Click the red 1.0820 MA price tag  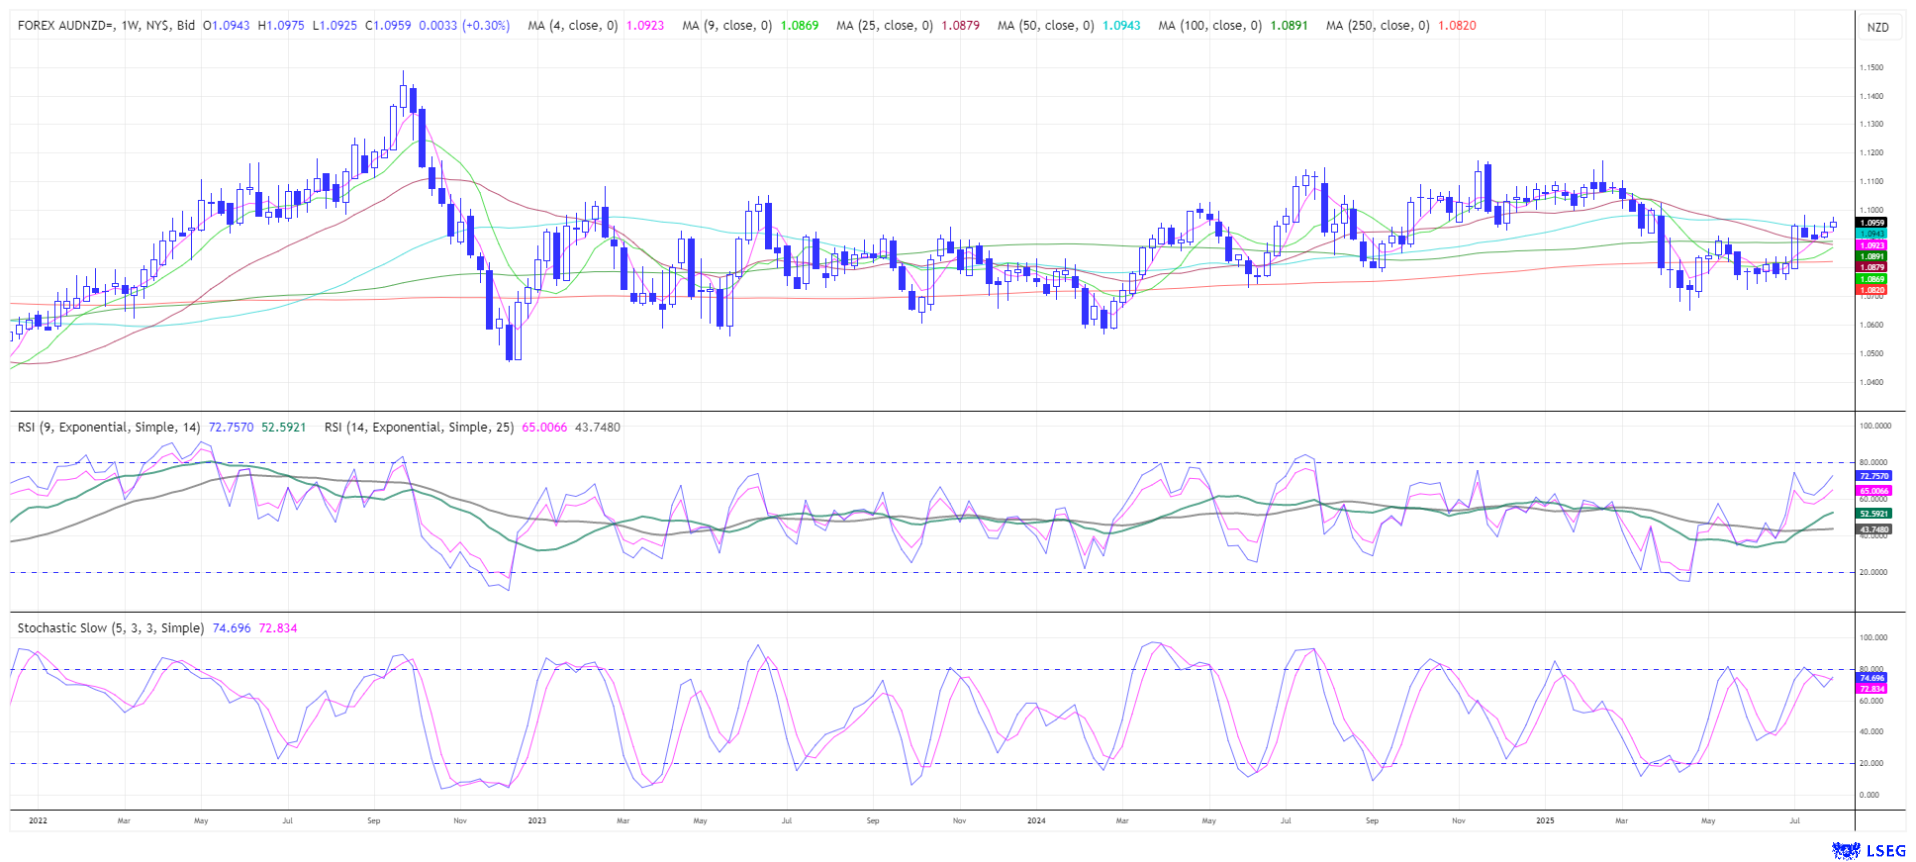tap(1871, 290)
